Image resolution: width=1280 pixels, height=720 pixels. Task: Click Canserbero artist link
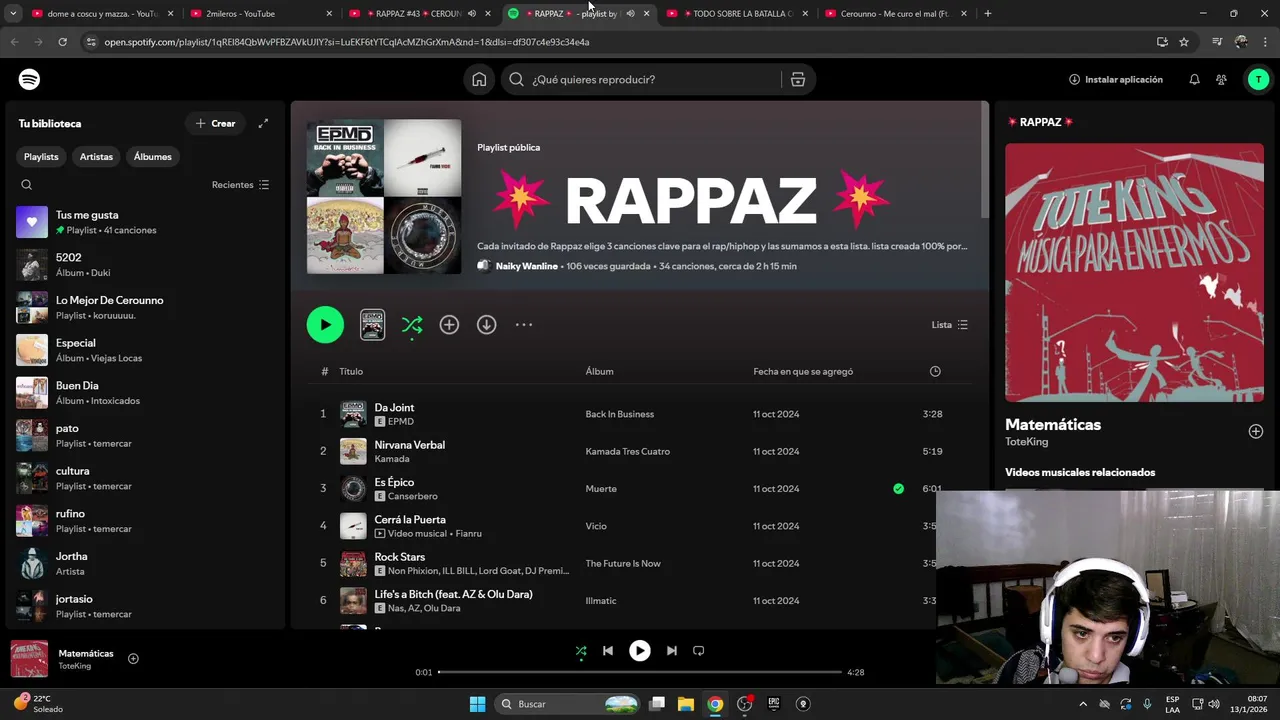[x=412, y=496]
